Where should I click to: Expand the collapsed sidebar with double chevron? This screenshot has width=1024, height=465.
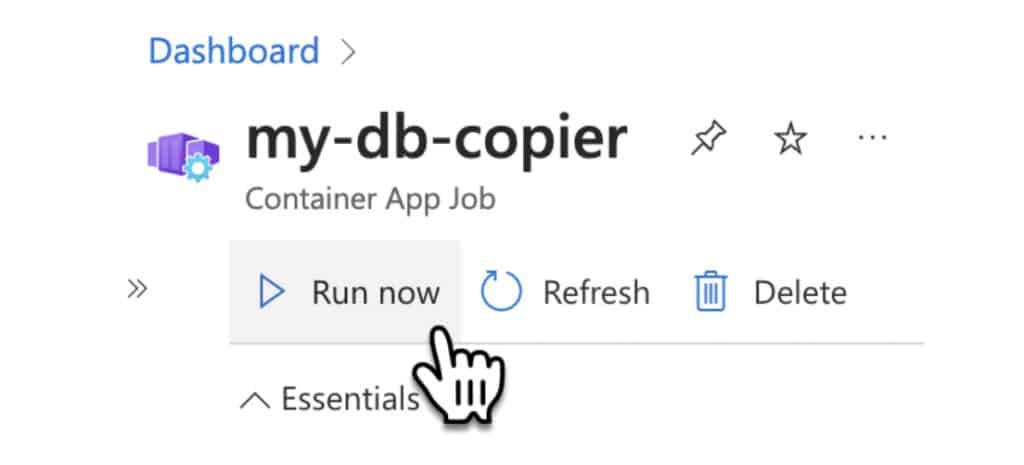(137, 288)
